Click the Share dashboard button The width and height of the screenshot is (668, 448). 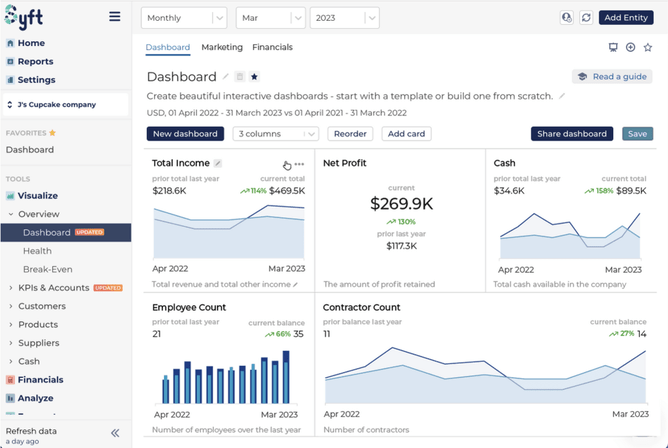coord(571,134)
